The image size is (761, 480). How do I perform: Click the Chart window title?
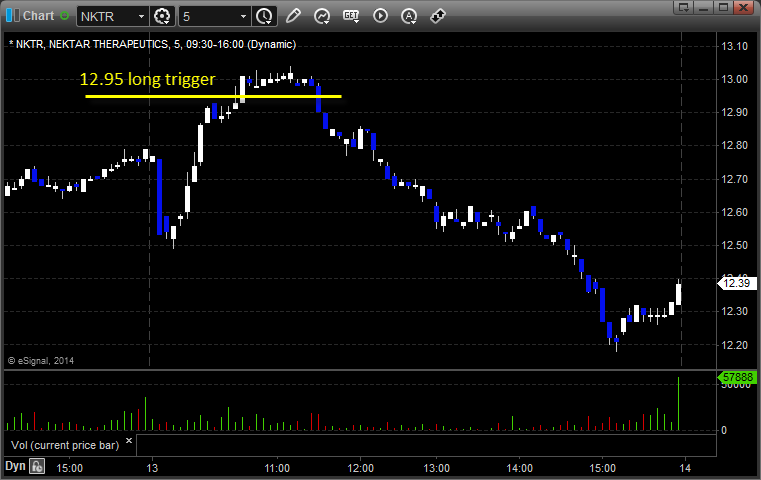coord(38,16)
